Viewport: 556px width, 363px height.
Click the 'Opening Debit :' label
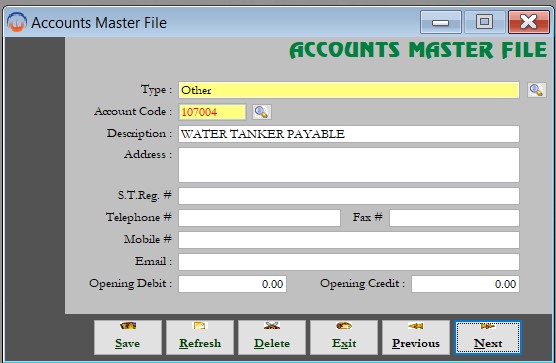pos(130,283)
